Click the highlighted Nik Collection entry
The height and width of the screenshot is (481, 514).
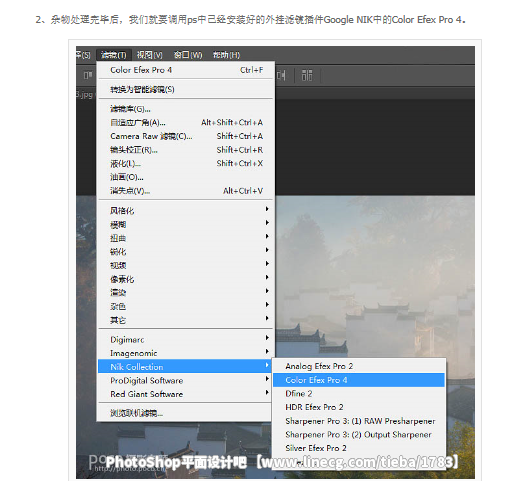185,366
